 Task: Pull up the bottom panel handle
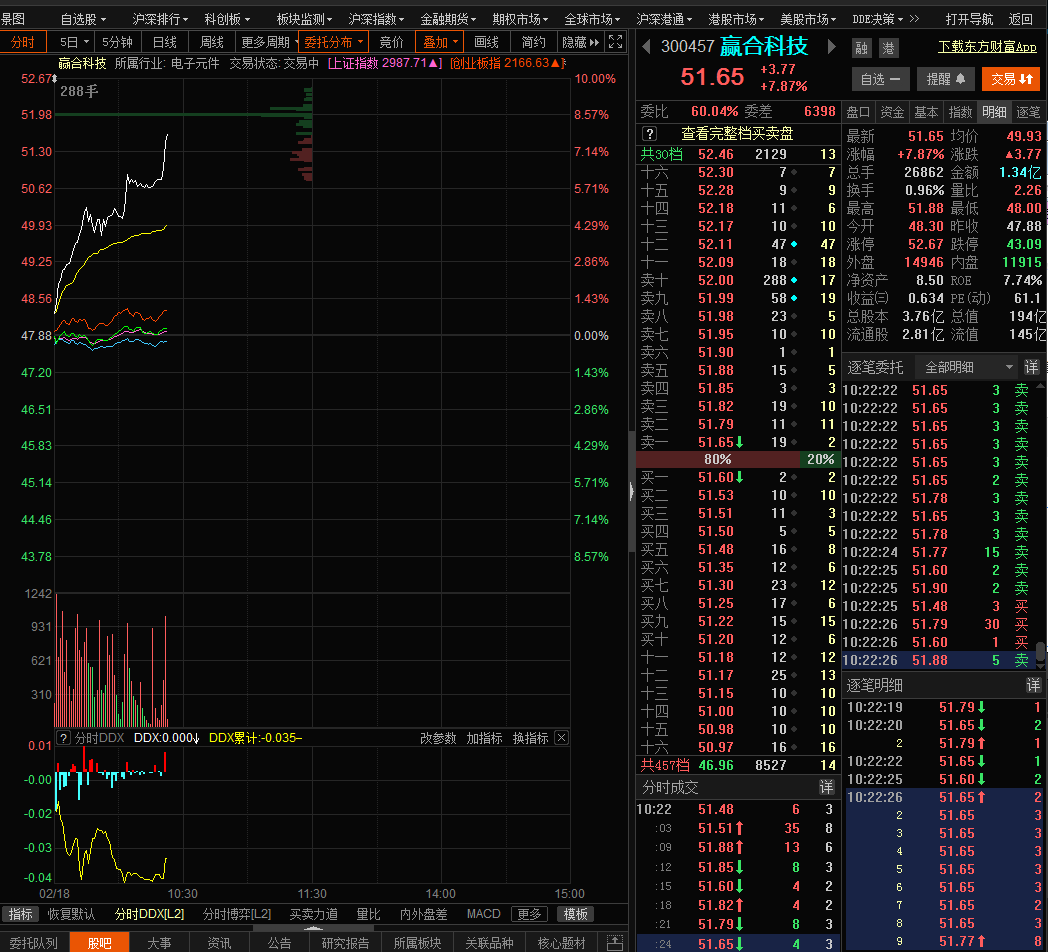pyautogui.click(x=313, y=928)
